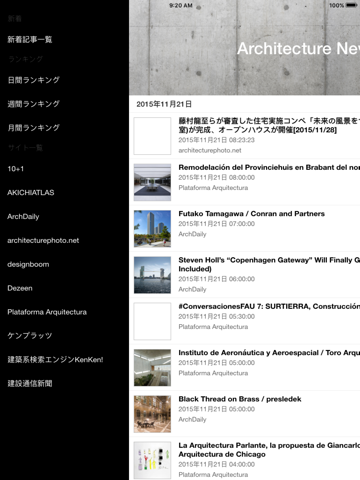360x480 pixels.
Task: Tap the battery icon in status bar
Action: tap(351, 5)
